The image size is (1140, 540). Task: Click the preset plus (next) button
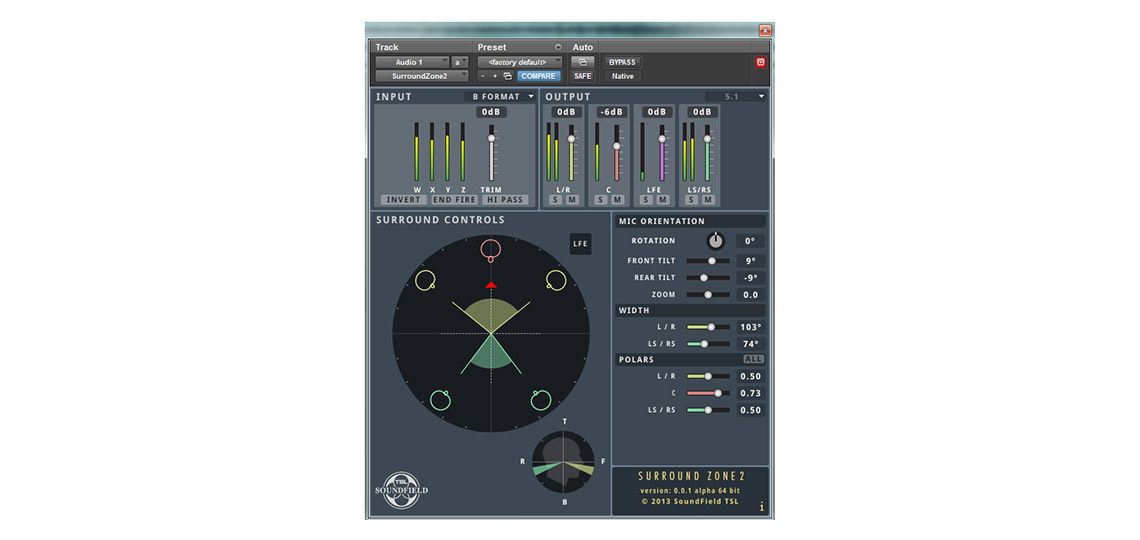click(494, 76)
